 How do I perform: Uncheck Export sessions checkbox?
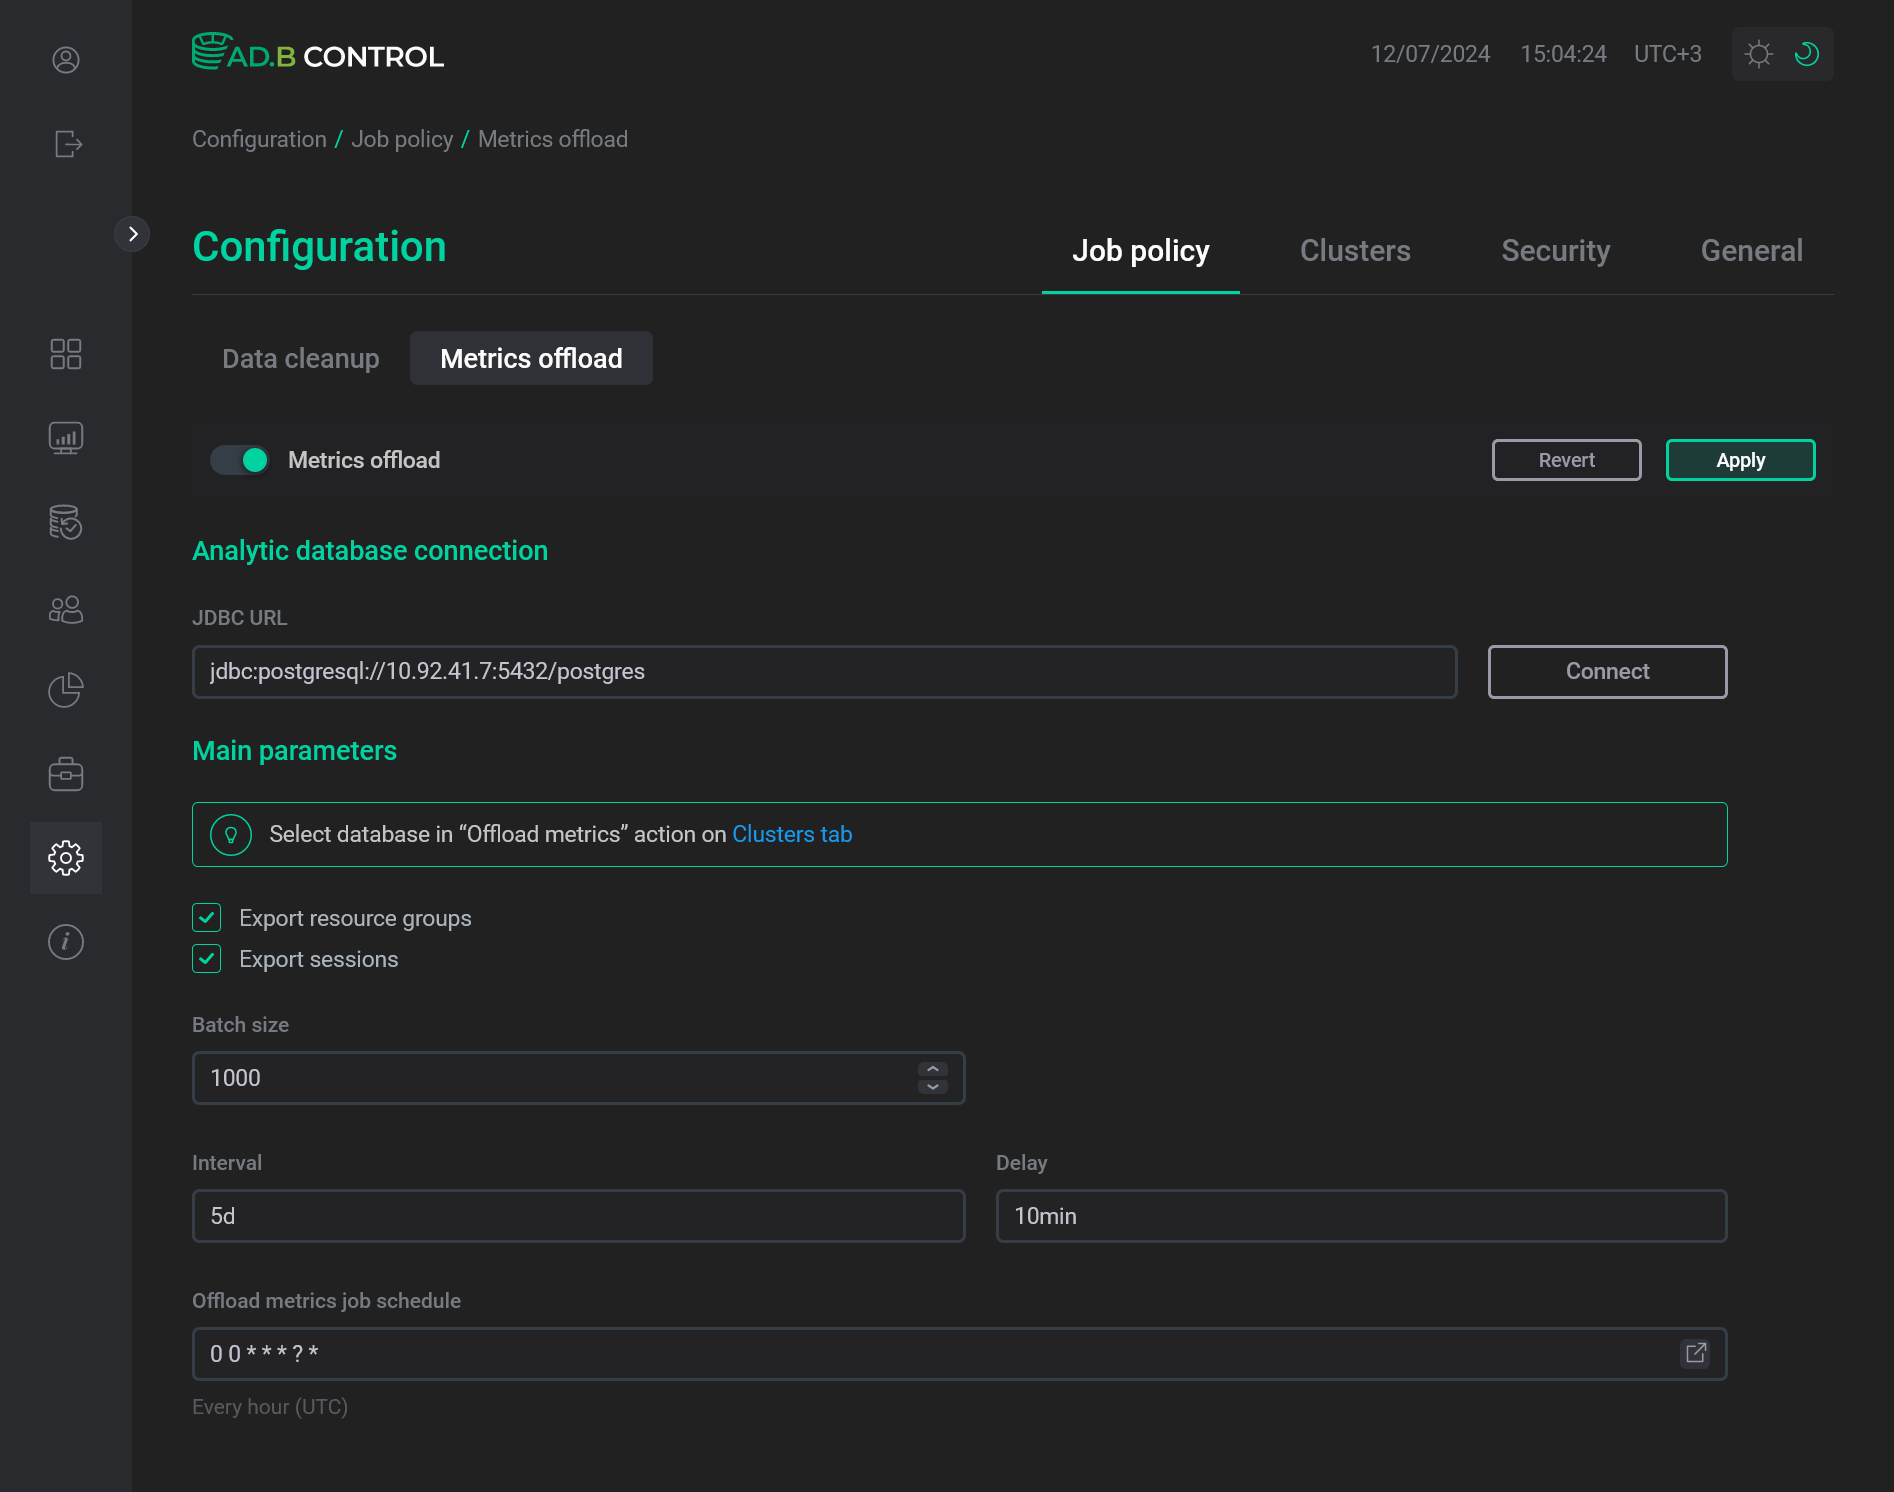click(207, 959)
